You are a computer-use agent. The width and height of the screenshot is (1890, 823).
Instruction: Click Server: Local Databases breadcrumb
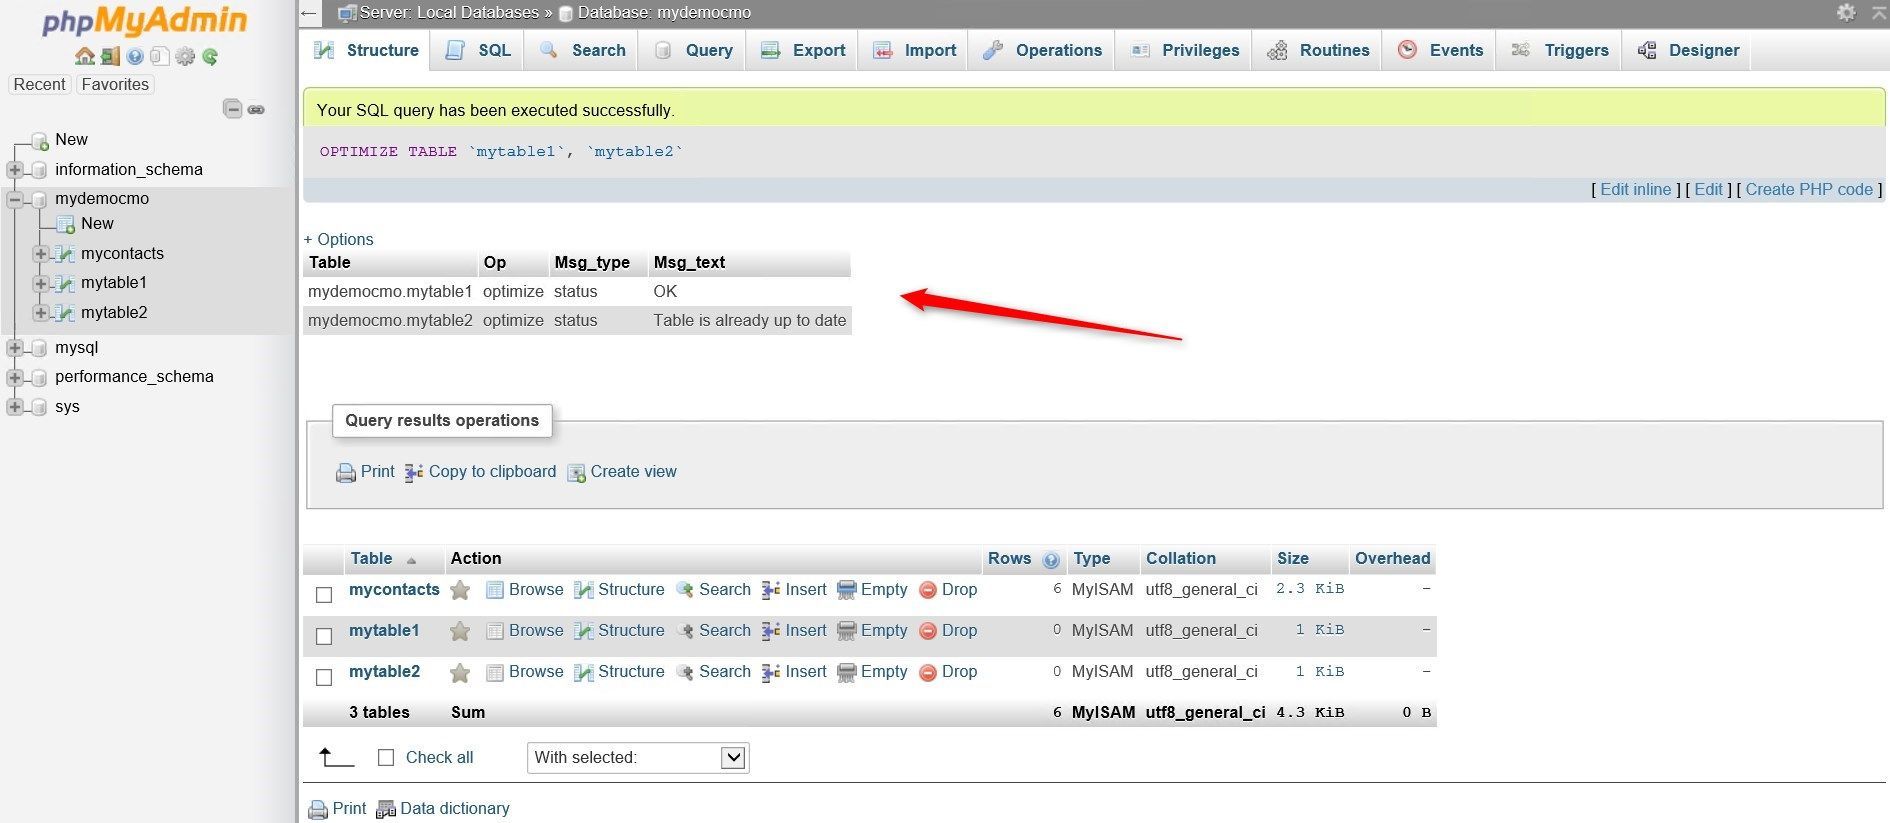click(x=449, y=13)
